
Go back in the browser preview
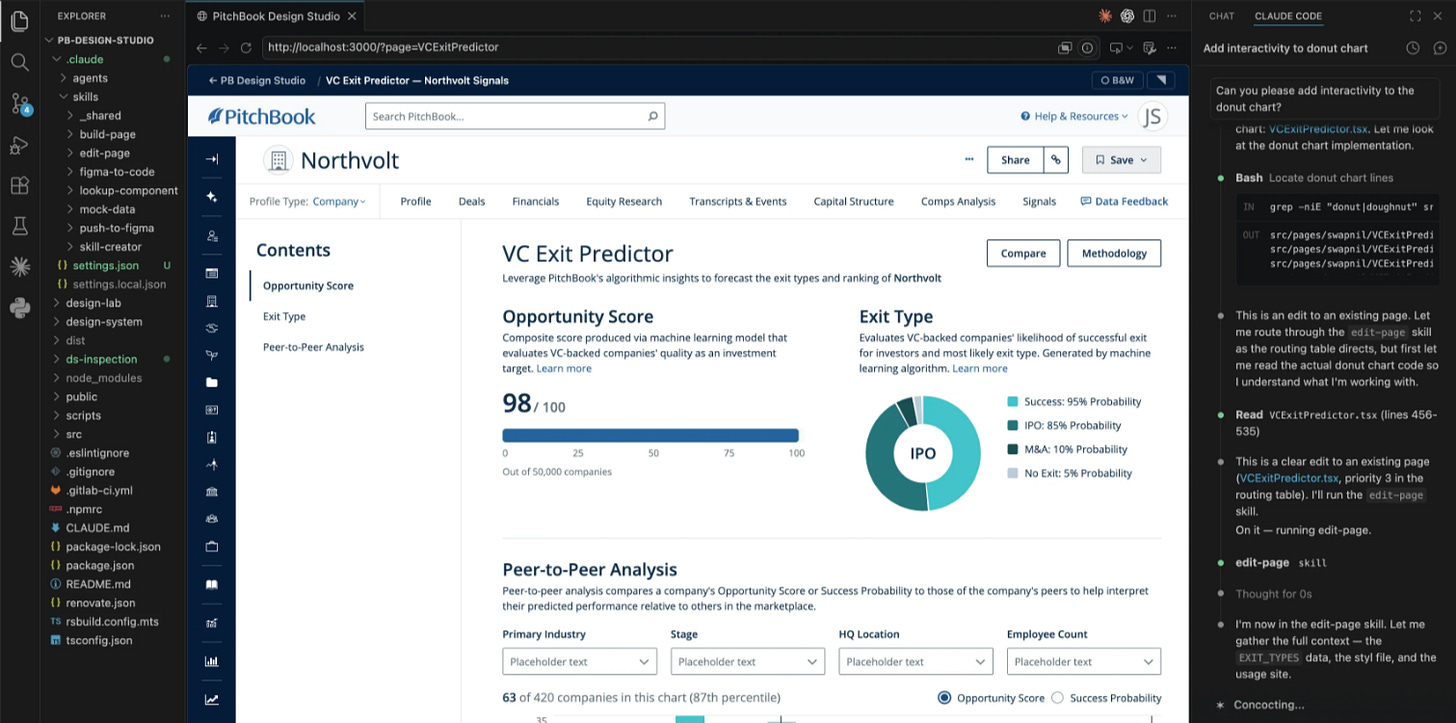pos(201,47)
